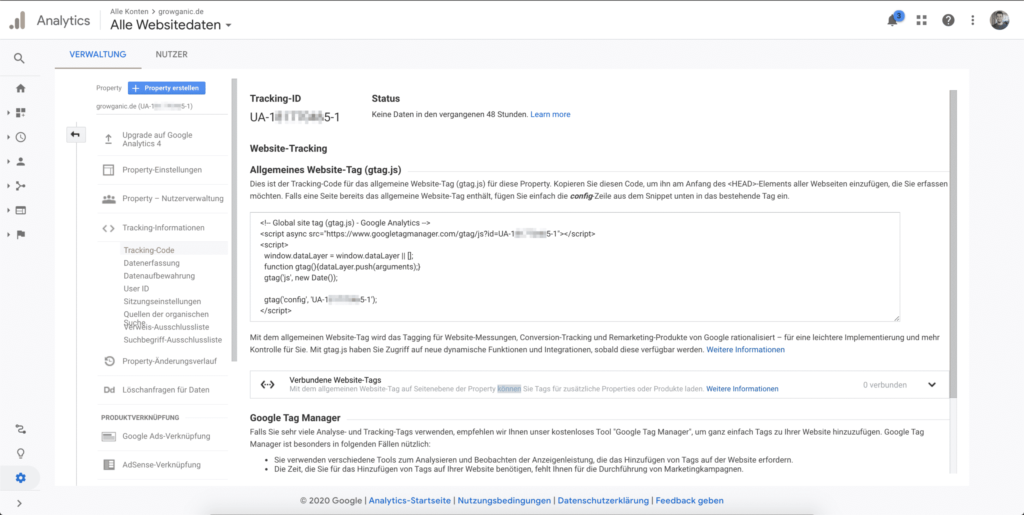Click the back arrow button in admin column

pos(75,134)
